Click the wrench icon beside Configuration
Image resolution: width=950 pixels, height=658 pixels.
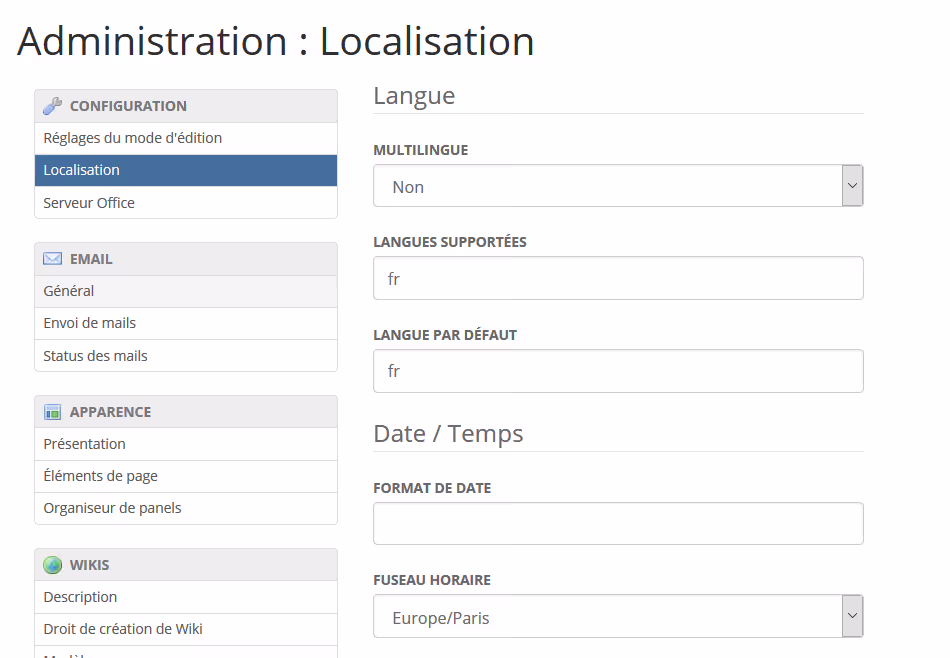(x=53, y=106)
